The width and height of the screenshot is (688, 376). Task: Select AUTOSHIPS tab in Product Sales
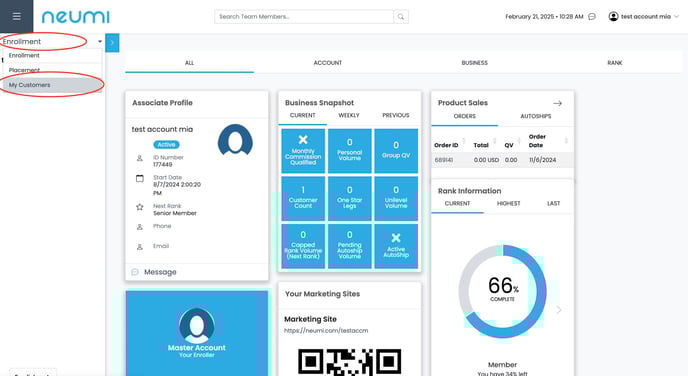[x=535, y=116]
